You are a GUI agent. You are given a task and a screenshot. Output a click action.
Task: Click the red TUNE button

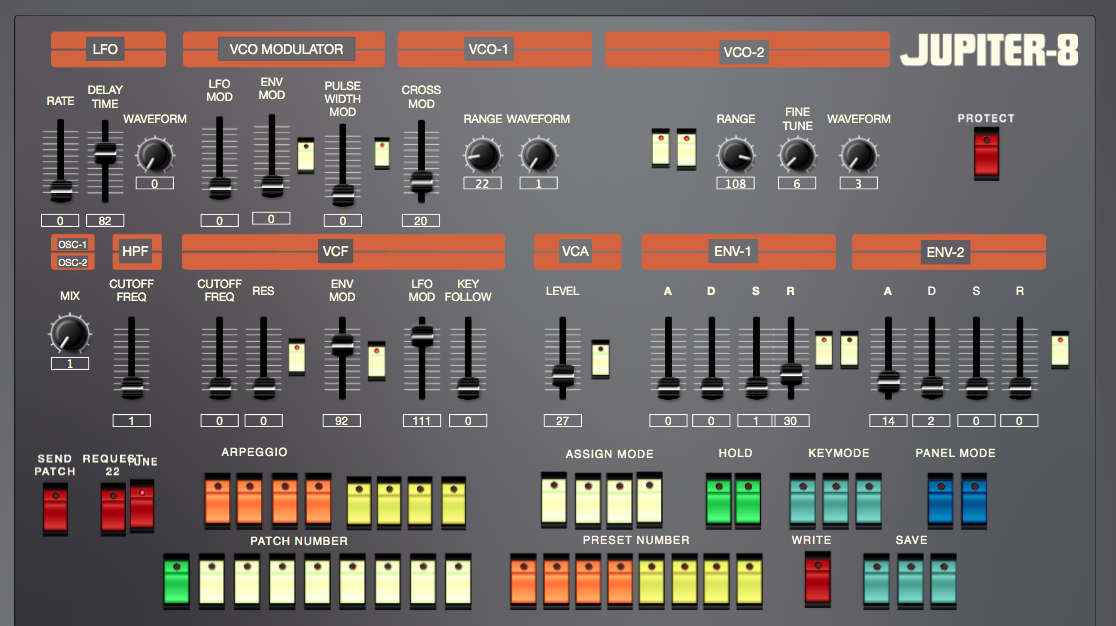142,505
